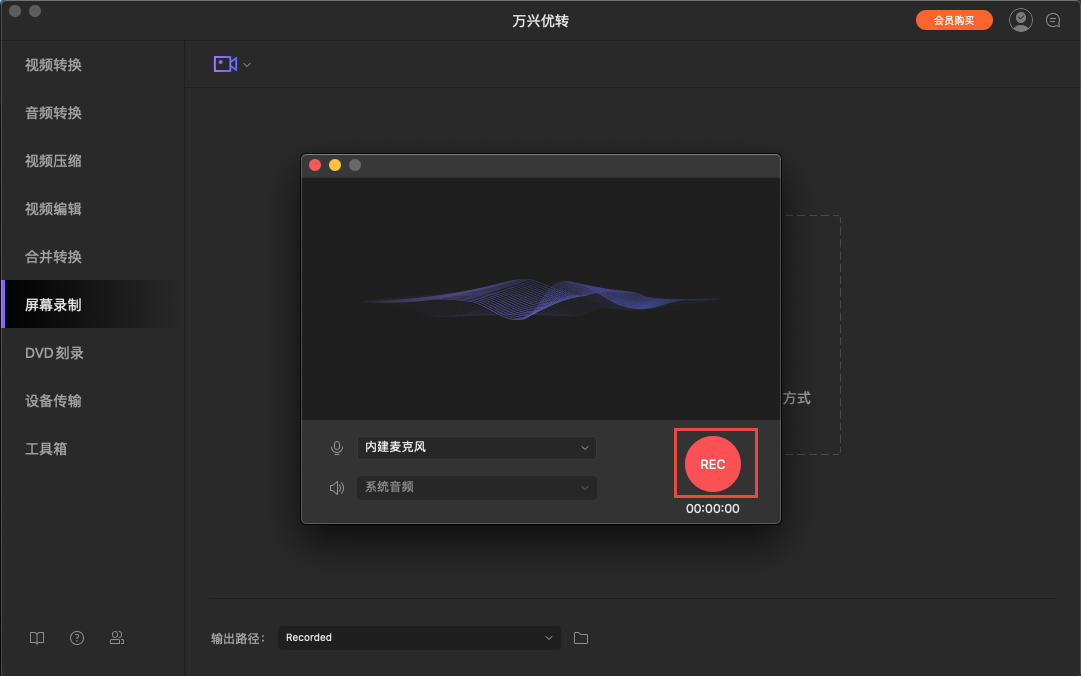Viewport: 1081px width, 676px height.
Task: Open the user guide book icon
Action: click(x=37, y=637)
